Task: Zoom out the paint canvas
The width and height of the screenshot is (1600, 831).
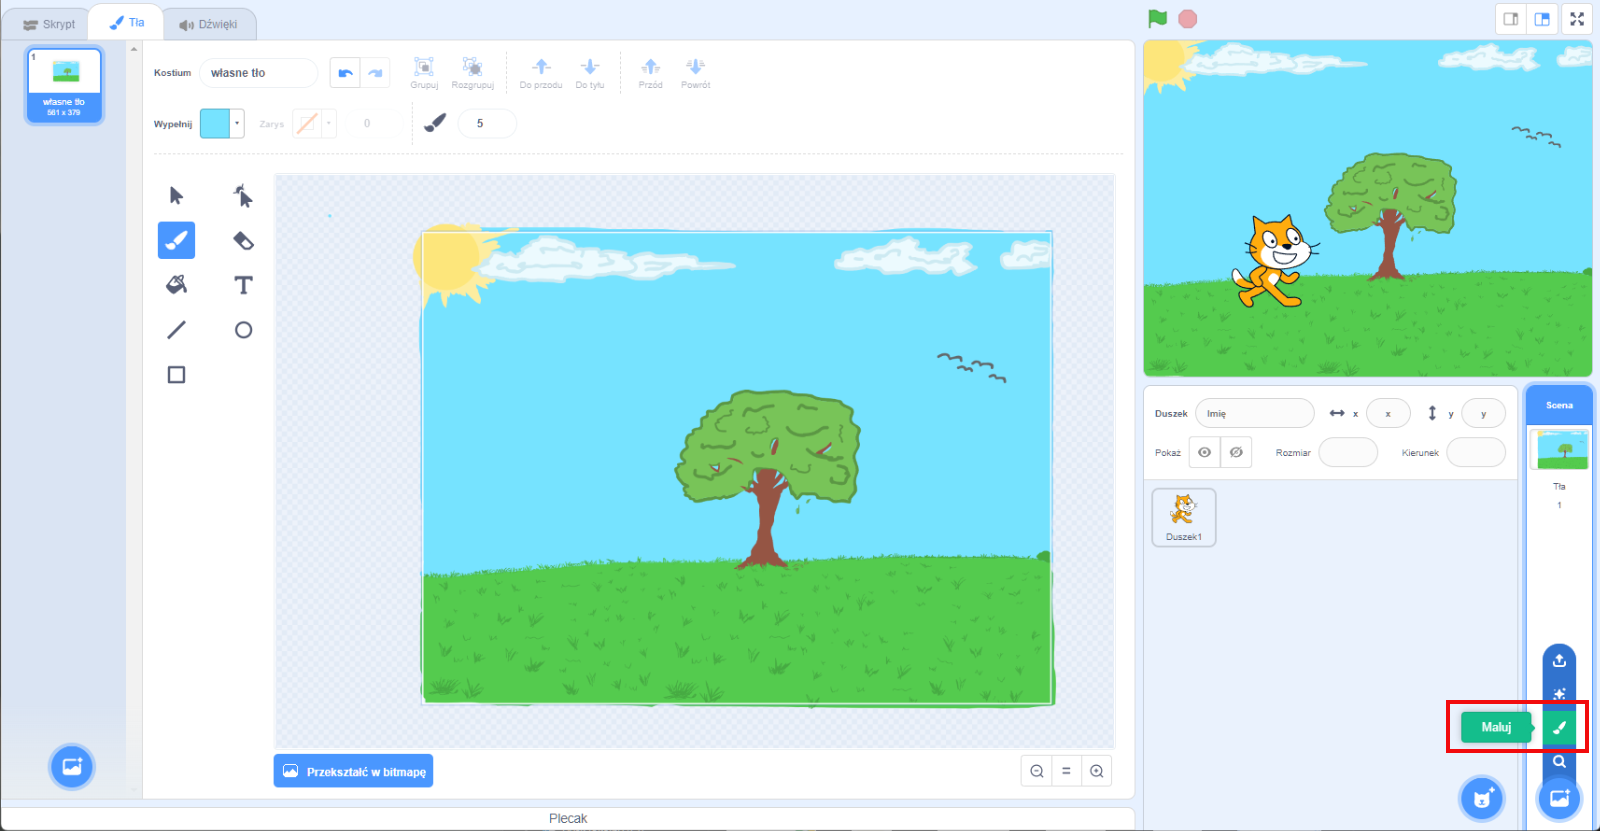Action: 1037,771
